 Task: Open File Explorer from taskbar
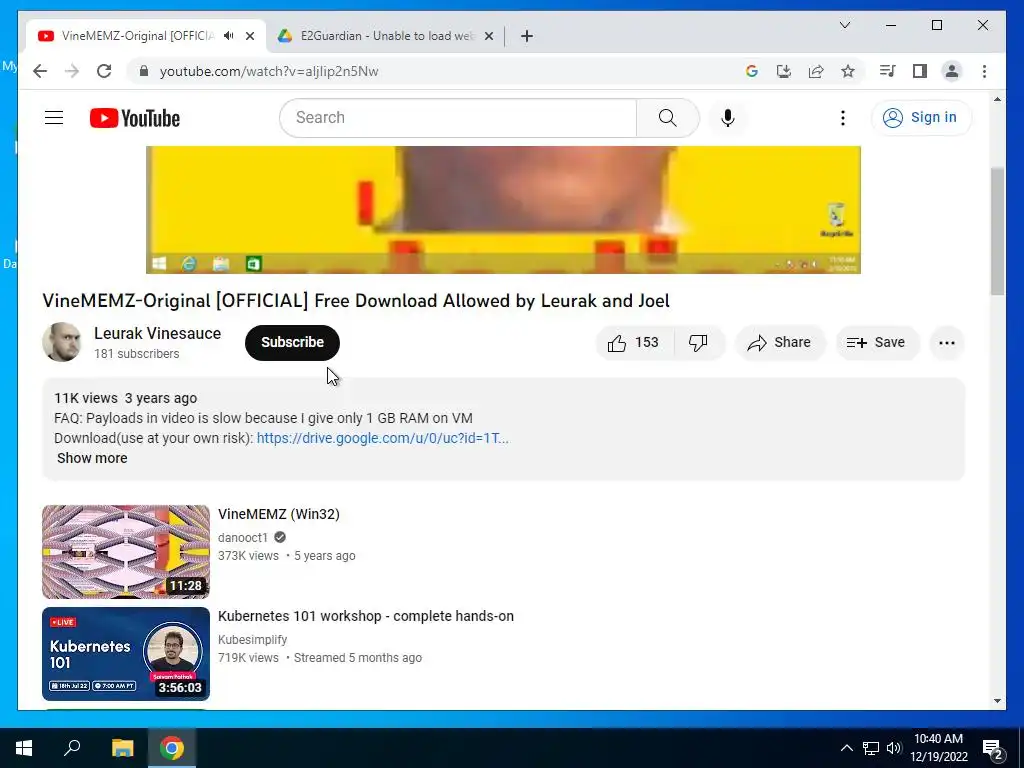pos(122,748)
